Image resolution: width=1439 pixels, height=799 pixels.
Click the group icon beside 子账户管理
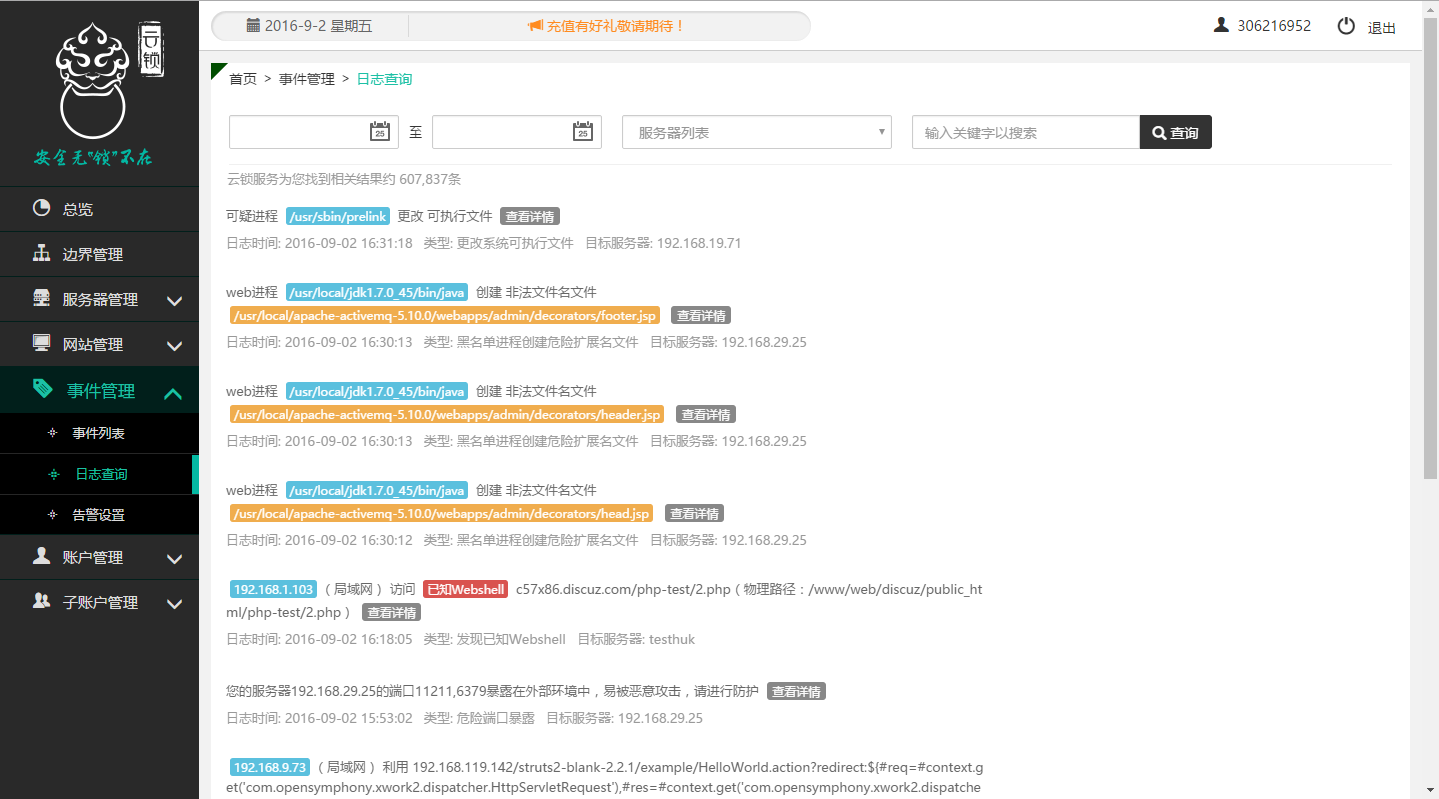coord(41,601)
